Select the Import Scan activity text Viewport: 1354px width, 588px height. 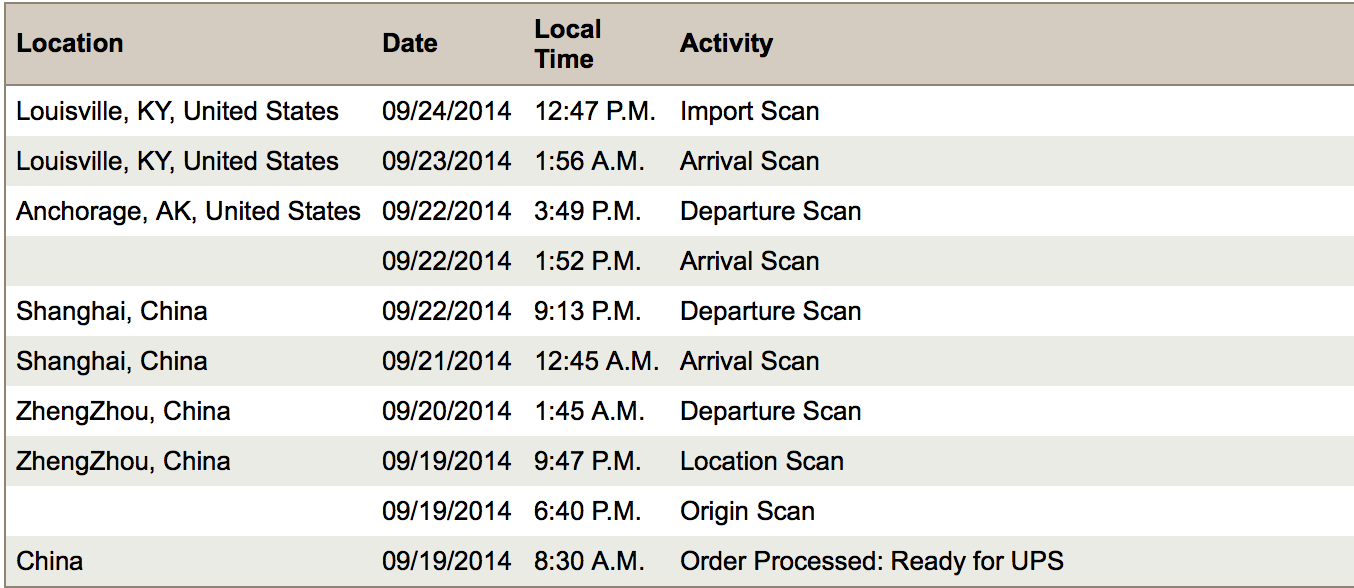coord(750,111)
